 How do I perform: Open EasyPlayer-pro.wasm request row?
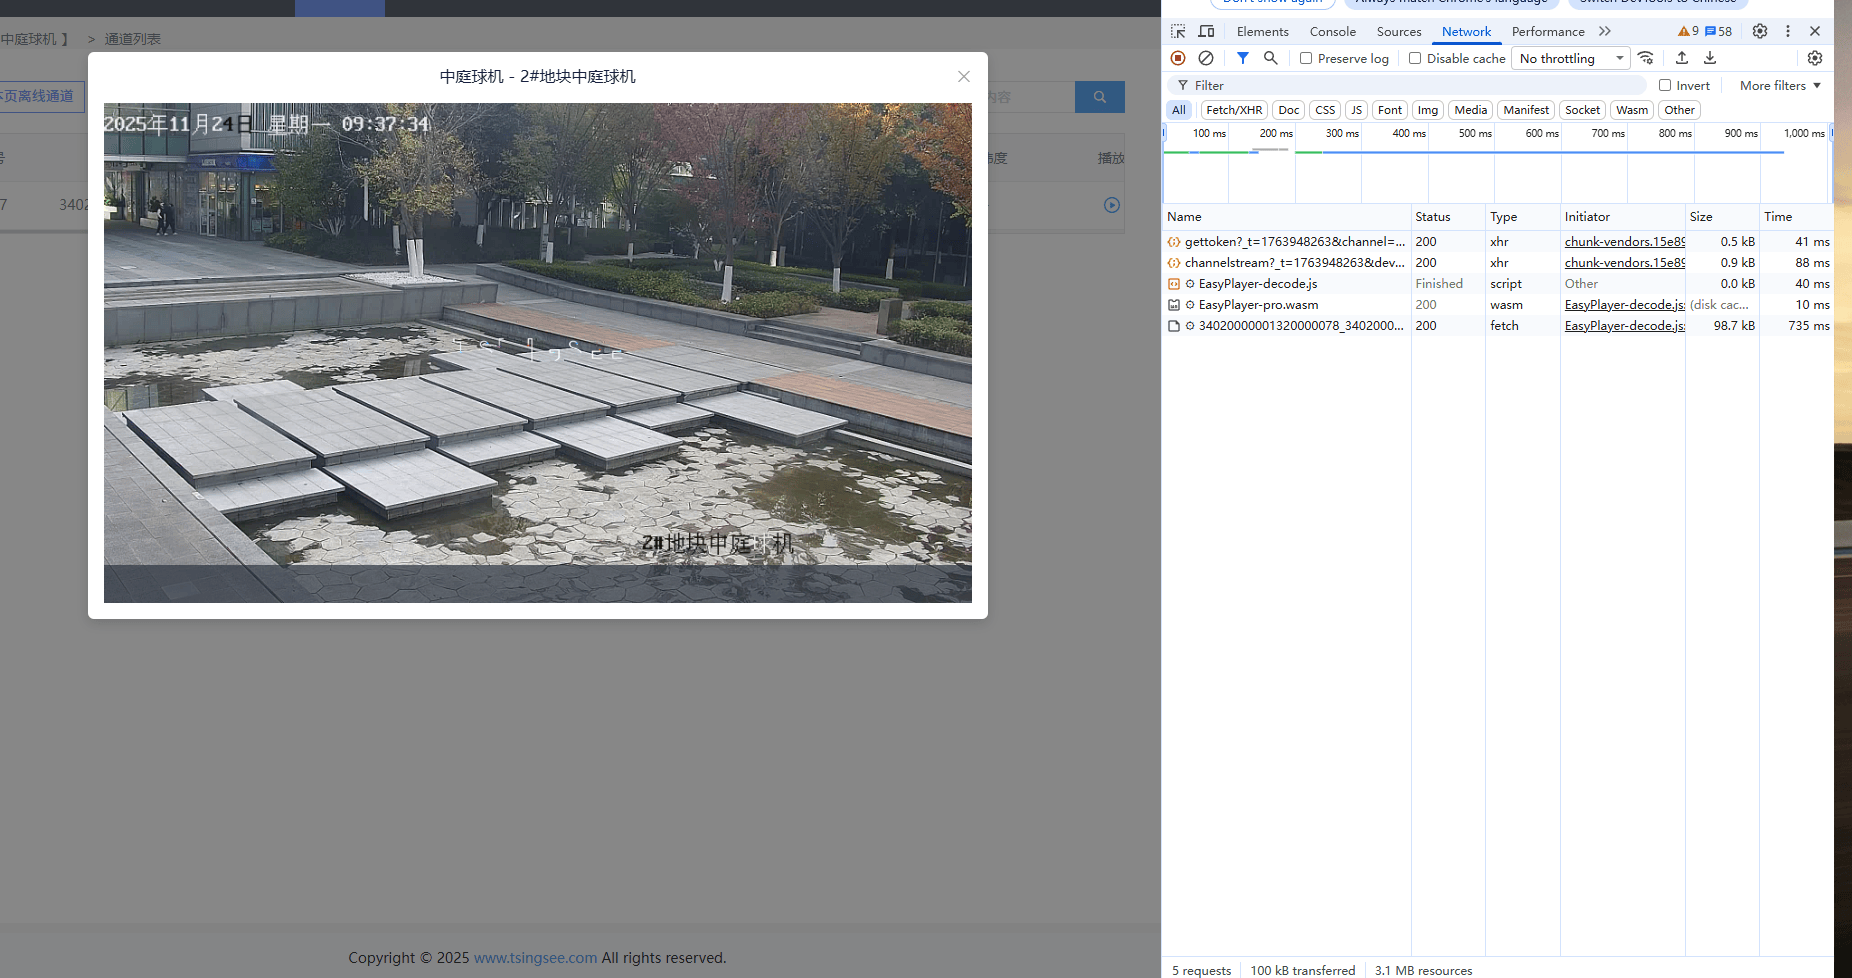click(1258, 305)
